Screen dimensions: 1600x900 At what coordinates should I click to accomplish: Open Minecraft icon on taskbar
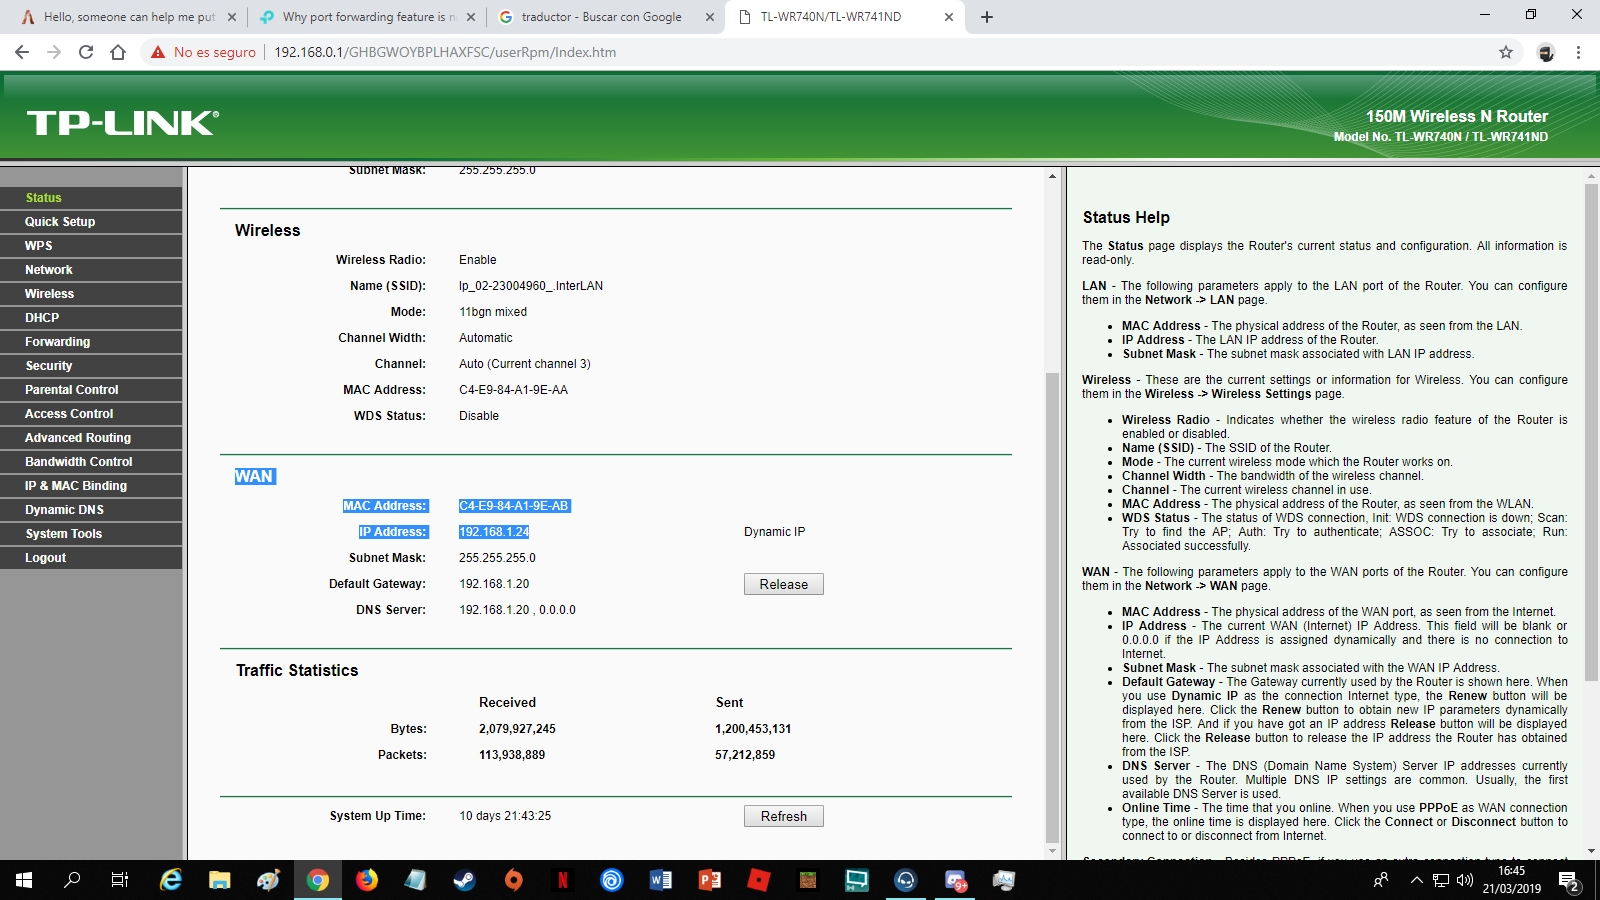[x=808, y=880]
